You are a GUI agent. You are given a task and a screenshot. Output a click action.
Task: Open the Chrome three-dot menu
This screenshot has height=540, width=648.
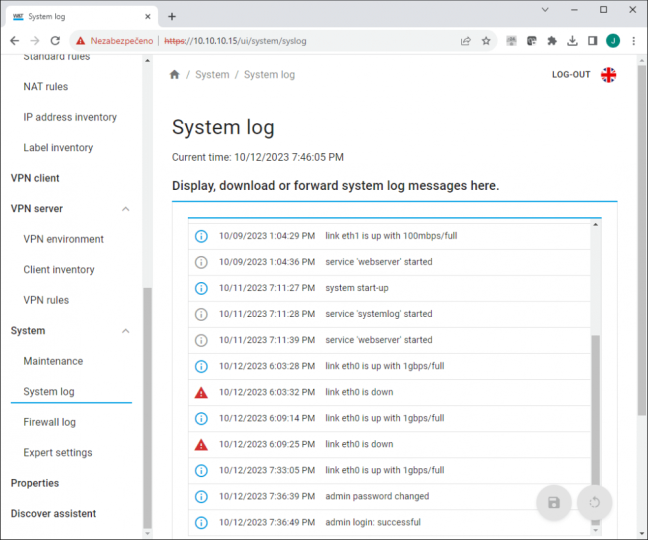[x=634, y=40]
